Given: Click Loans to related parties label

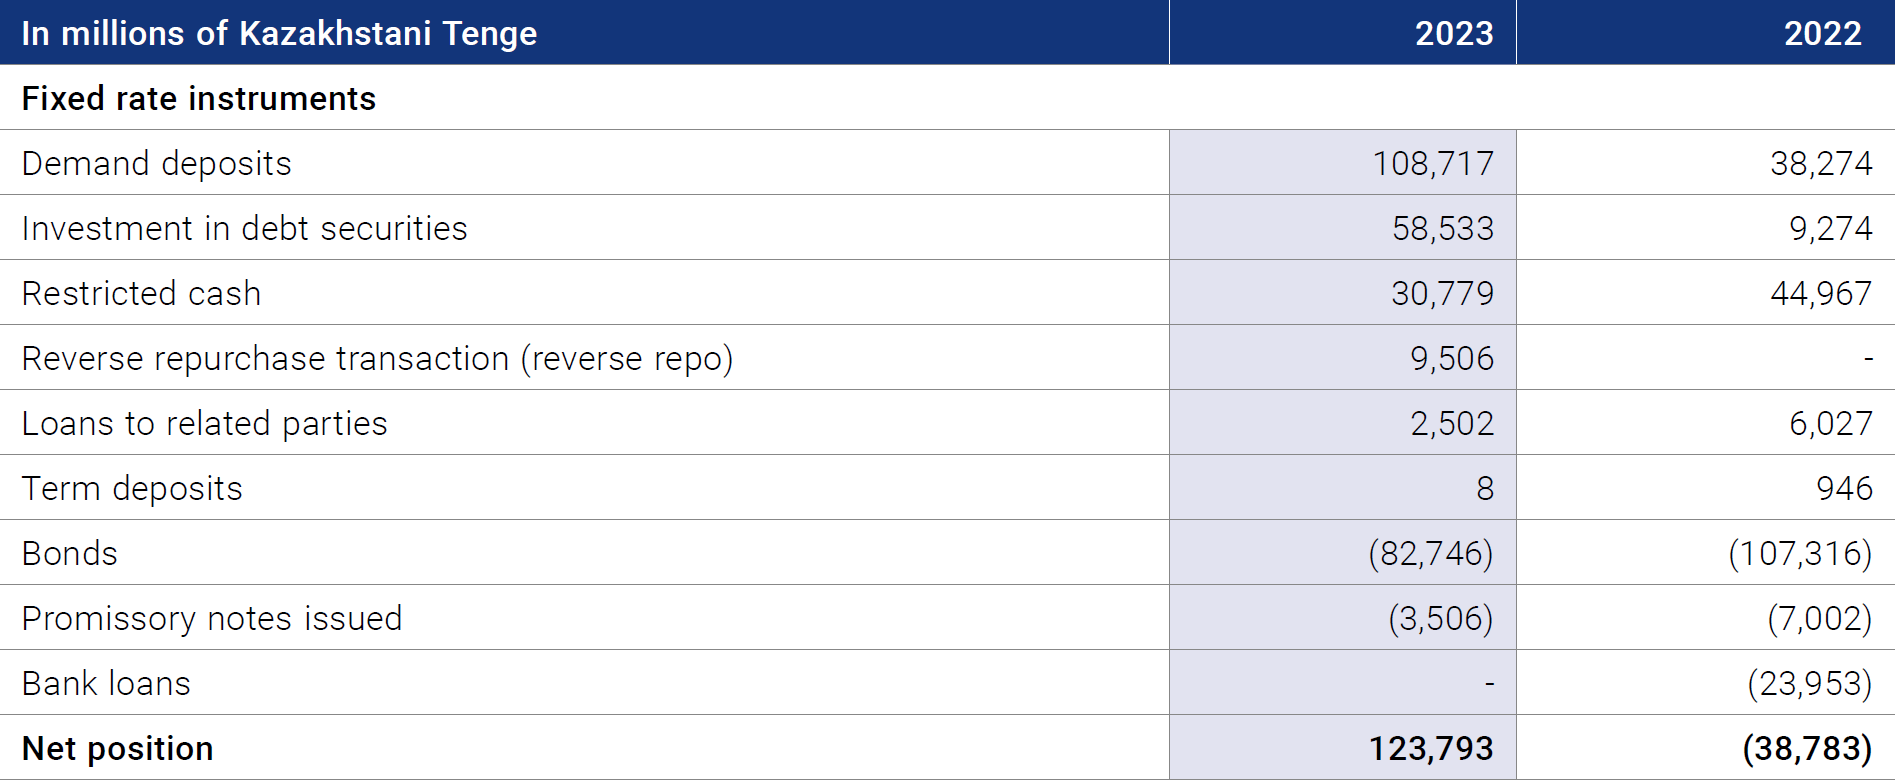Looking at the screenshot, I should coord(205,423).
